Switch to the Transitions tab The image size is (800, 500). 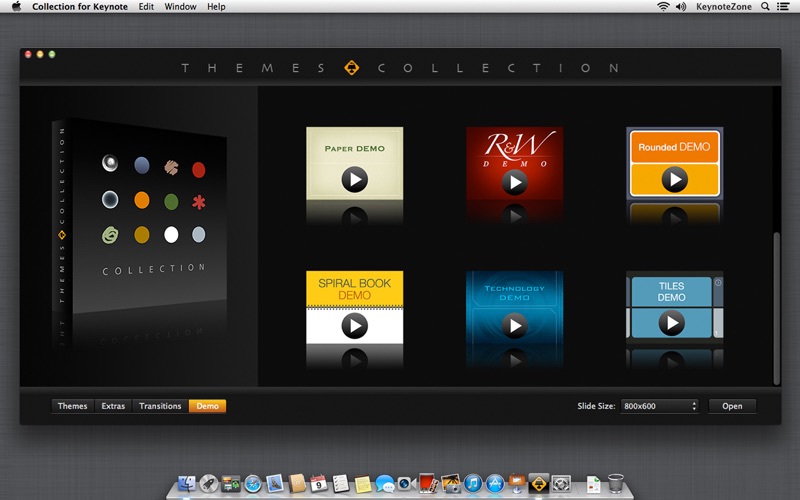point(160,406)
